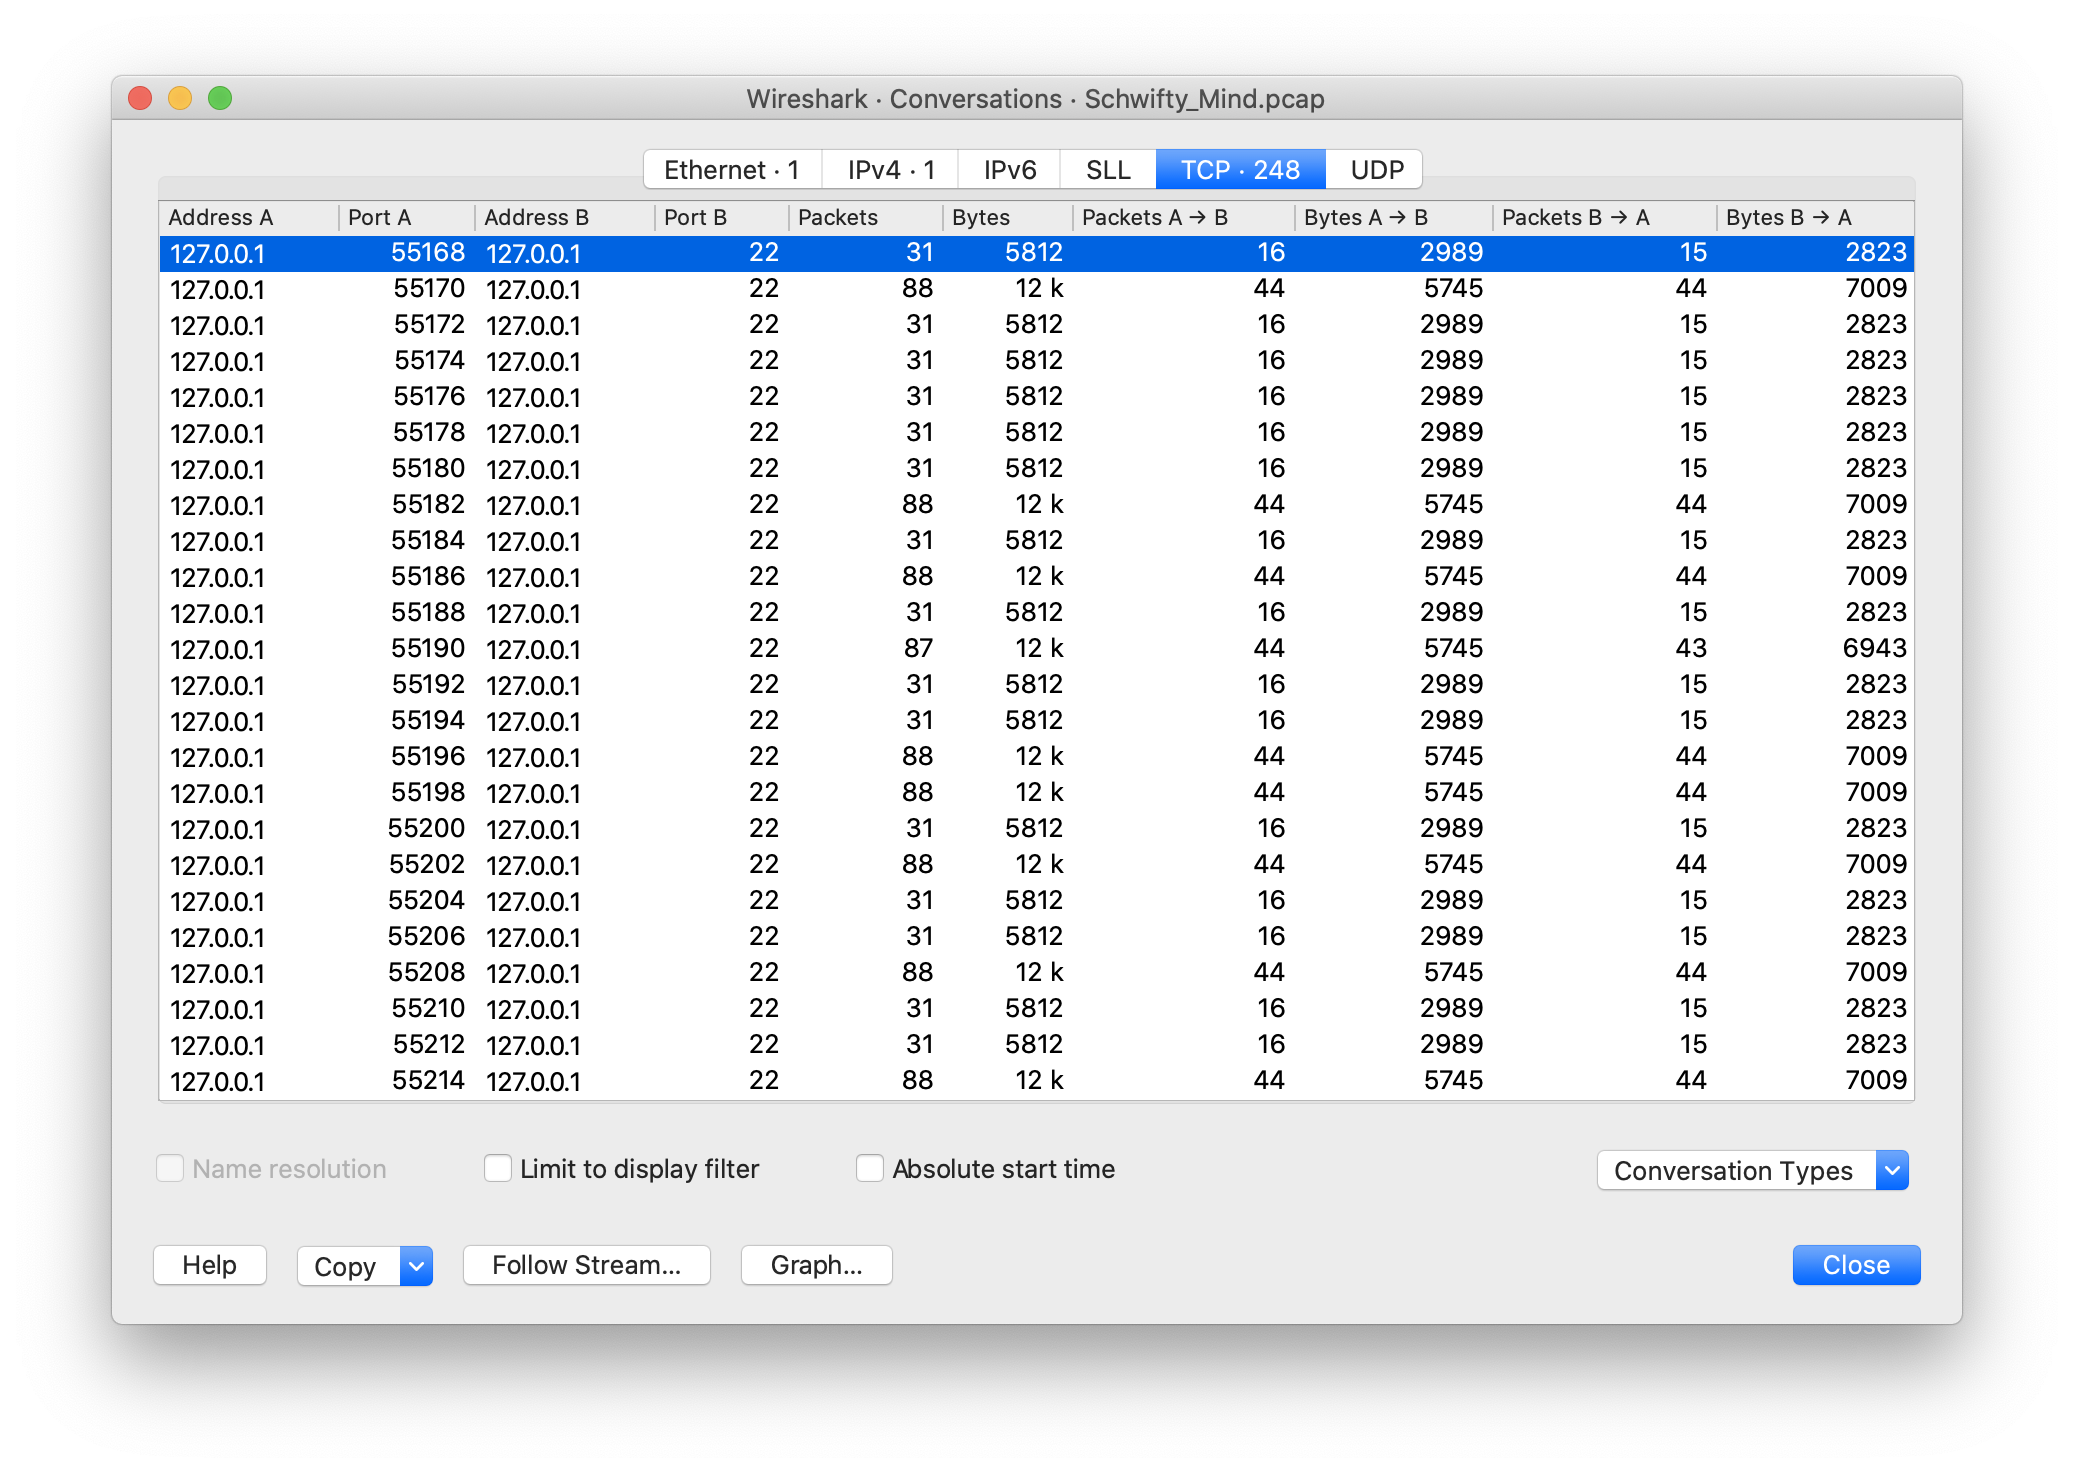Click the Copy button
The height and width of the screenshot is (1472, 2074).
tap(348, 1266)
